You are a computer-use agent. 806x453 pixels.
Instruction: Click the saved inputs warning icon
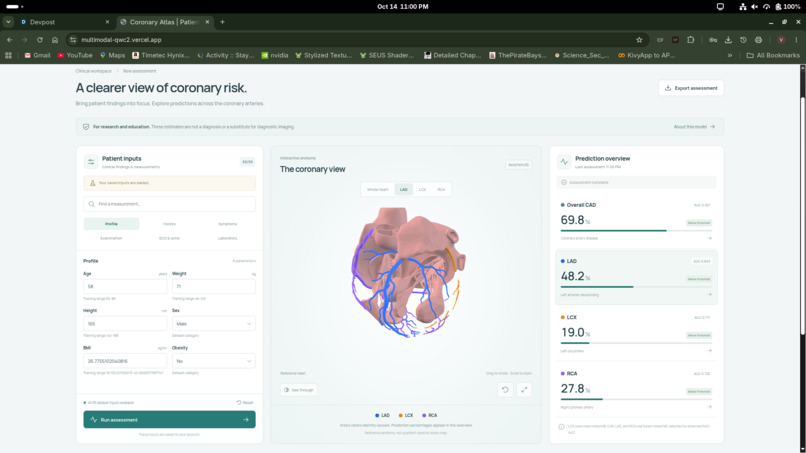93,183
